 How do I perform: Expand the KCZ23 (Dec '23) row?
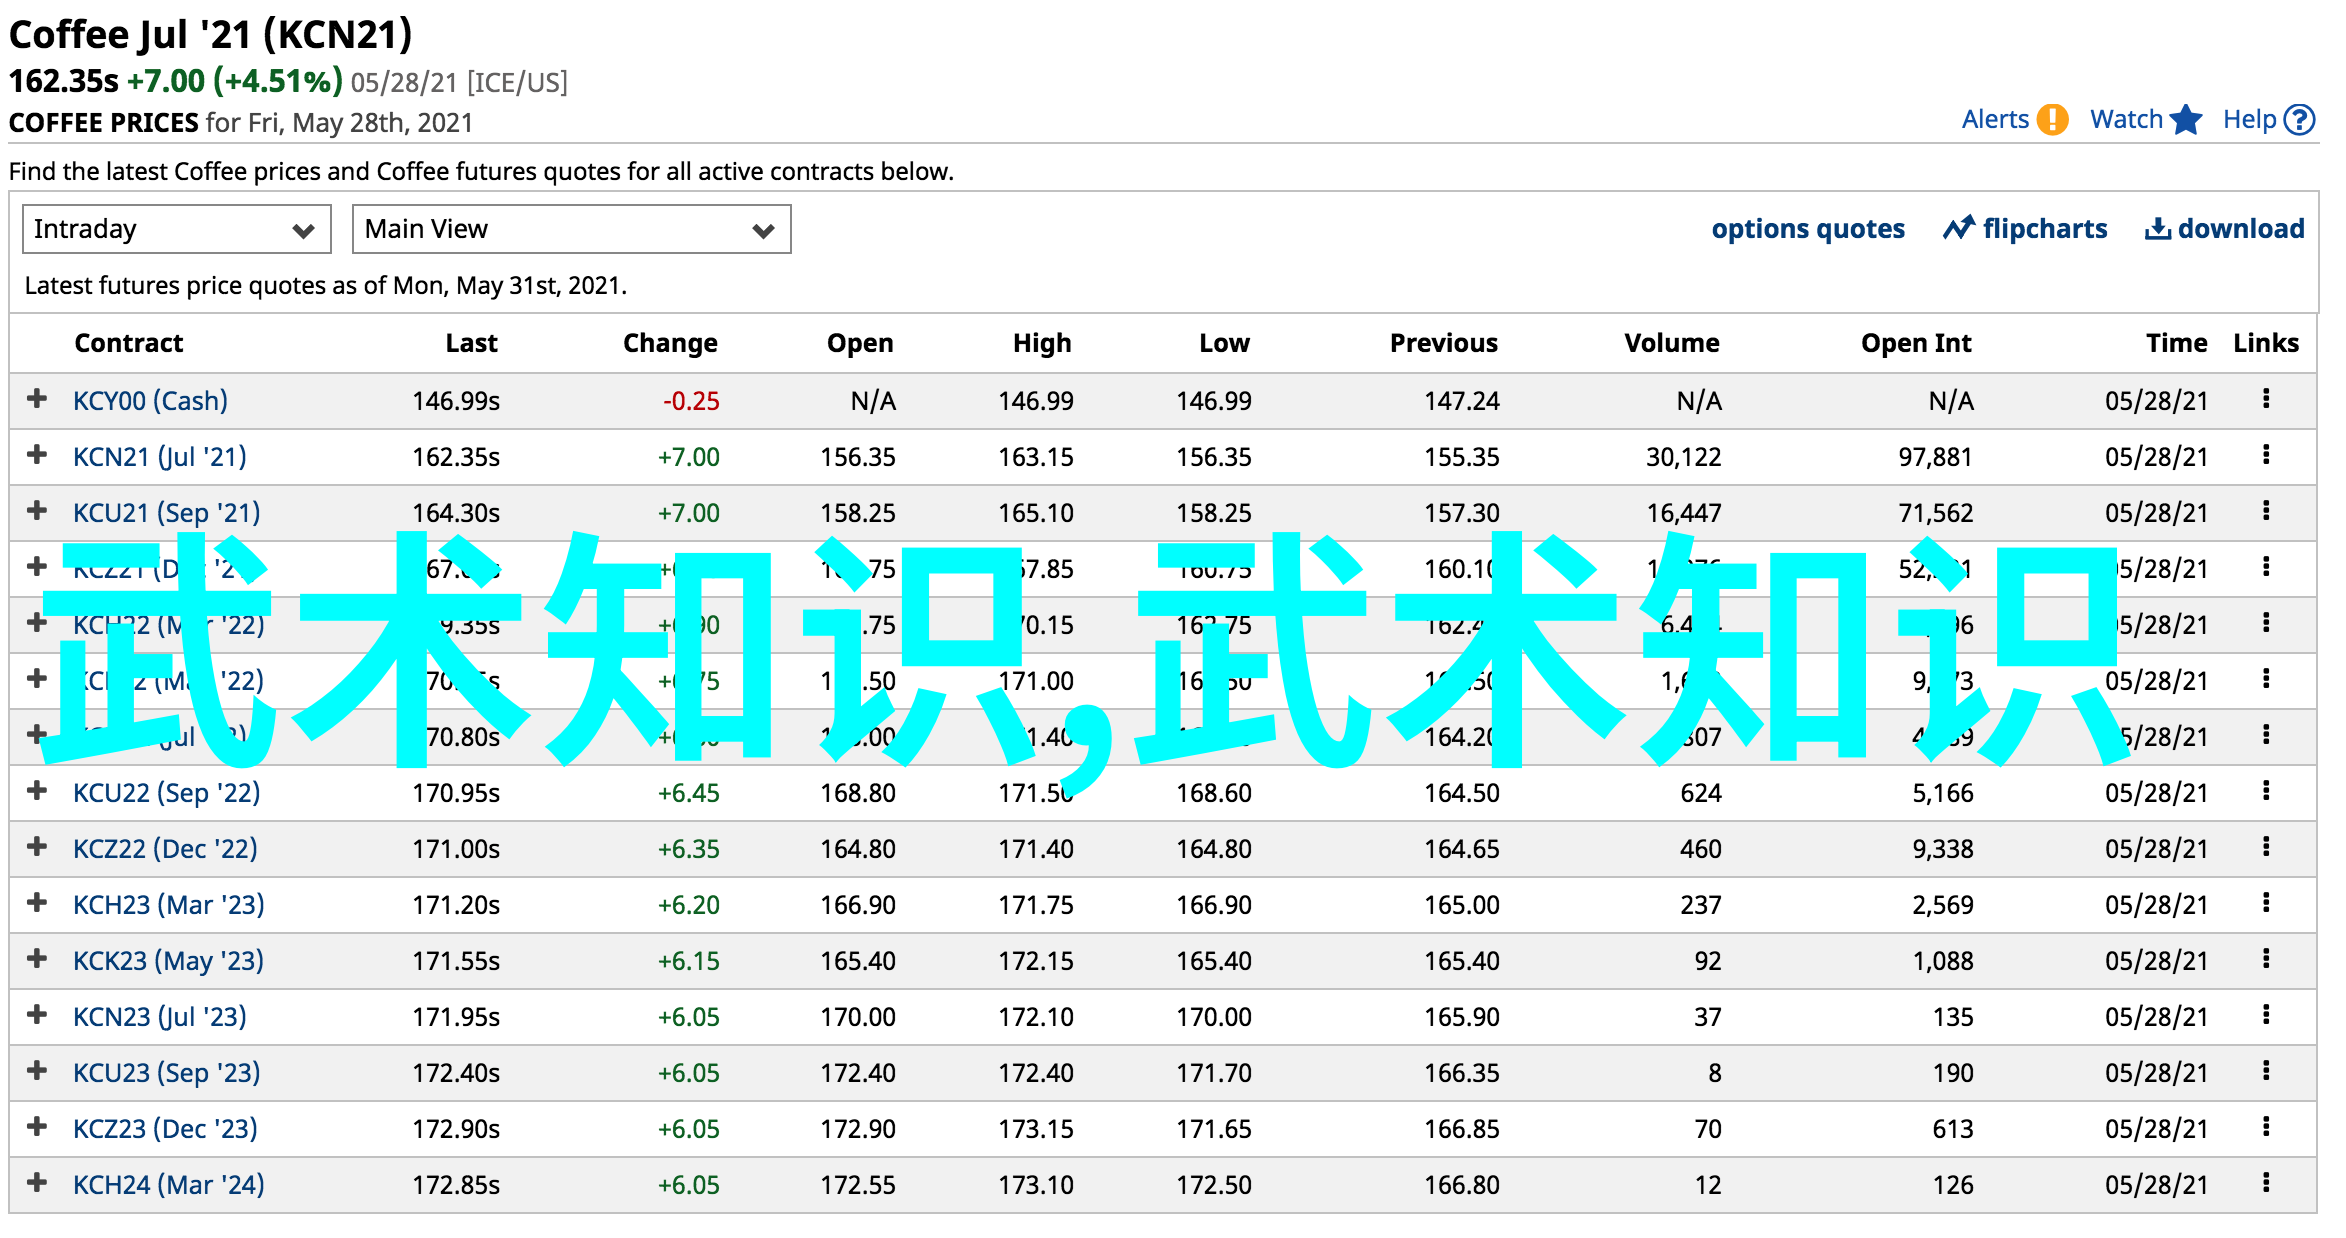point(37,1127)
